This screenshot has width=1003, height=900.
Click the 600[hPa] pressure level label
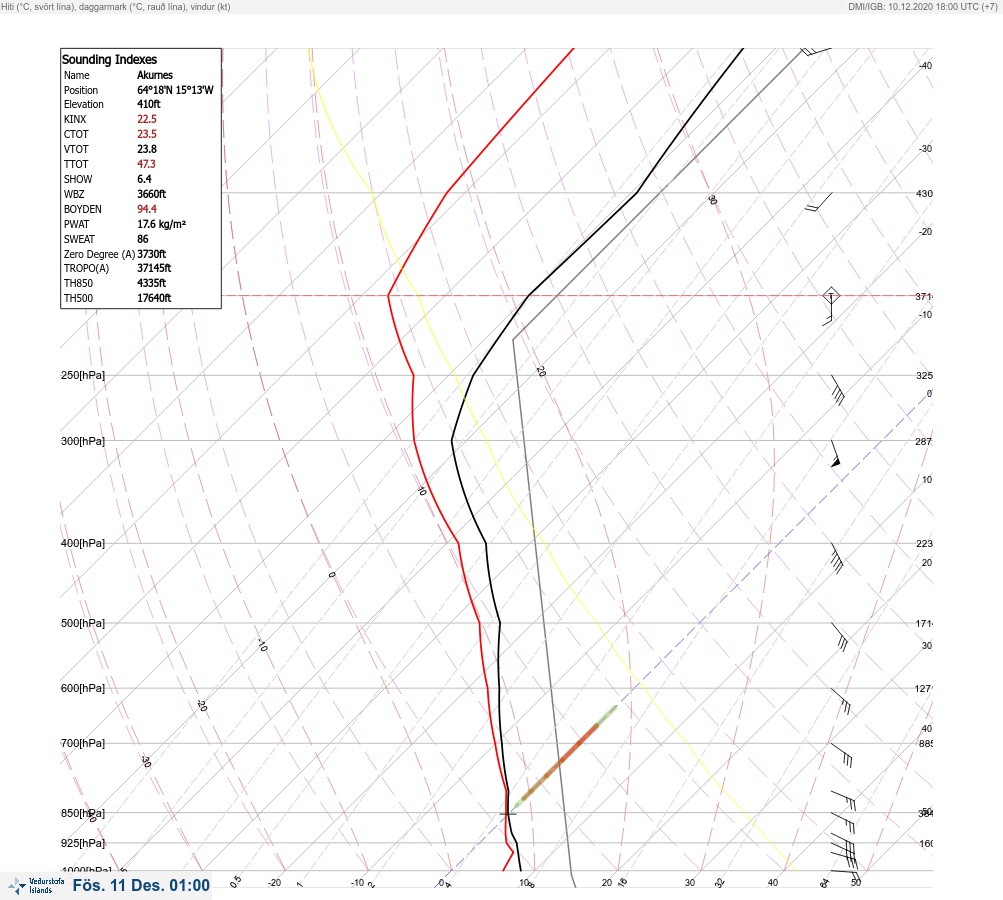click(x=83, y=688)
